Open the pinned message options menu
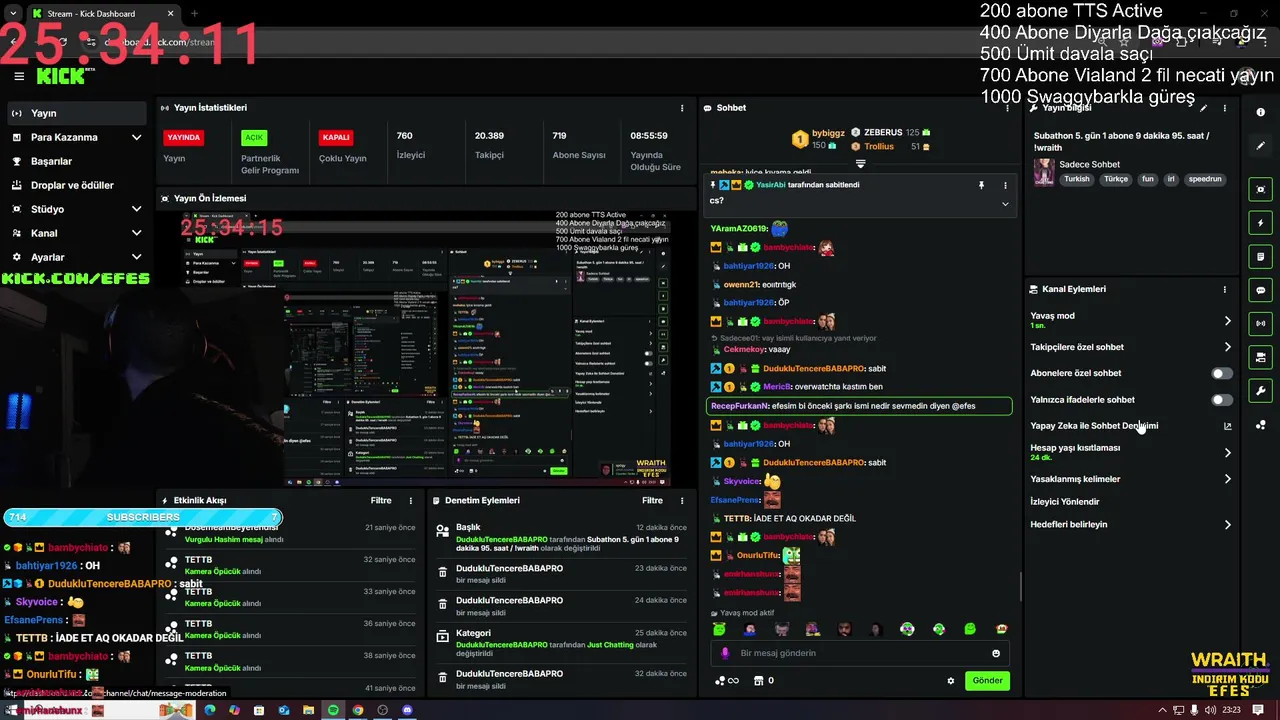Viewport: 1280px width, 720px height. point(1005,185)
